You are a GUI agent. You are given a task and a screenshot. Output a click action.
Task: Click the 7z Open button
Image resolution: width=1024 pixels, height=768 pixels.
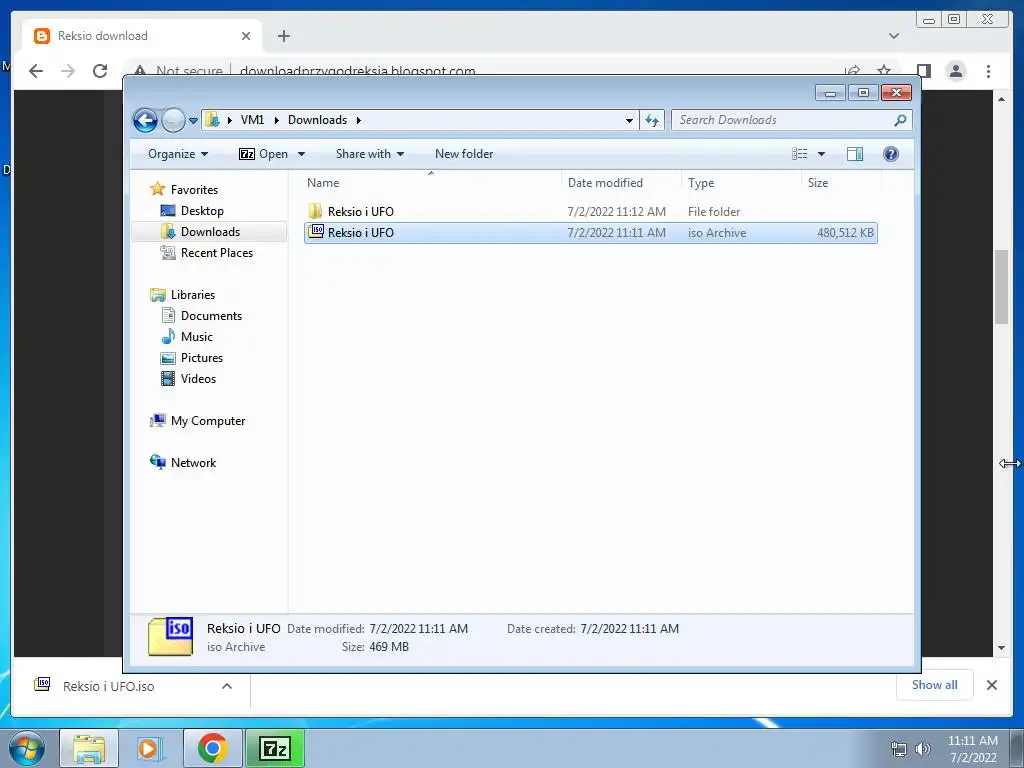click(263, 154)
